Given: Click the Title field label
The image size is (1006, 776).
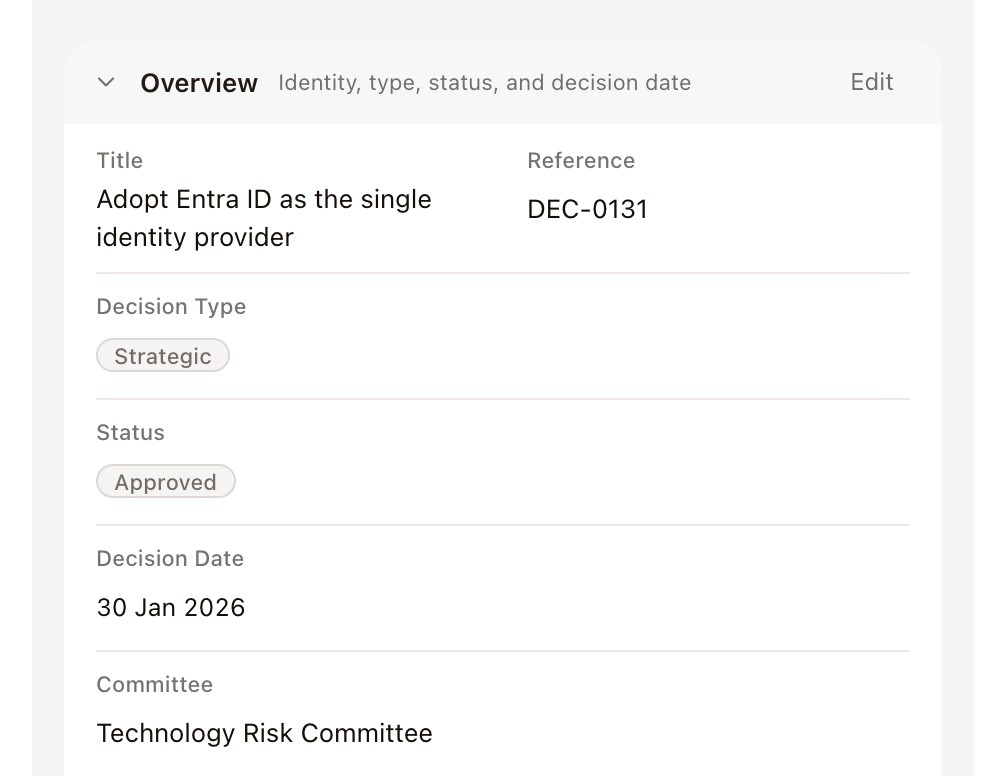Looking at the screenshot, I should point(119,160).
